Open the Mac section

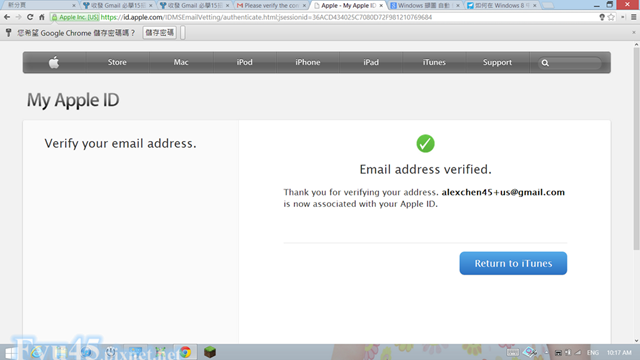click(181, 62)
